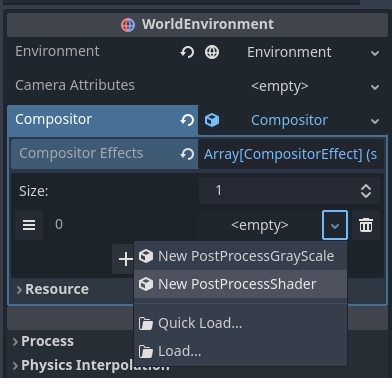Expand the Process section
This screenshot has width=392, height=378.
pyautogui.click(x=43, y=341)
